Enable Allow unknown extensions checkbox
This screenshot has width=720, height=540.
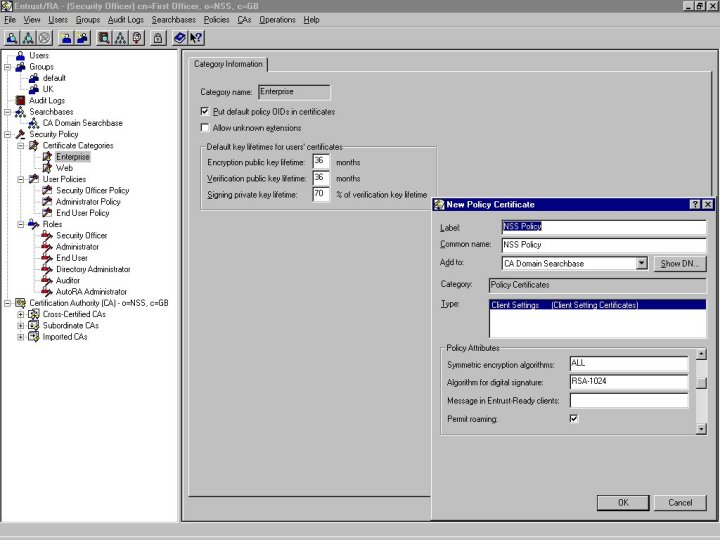(205, 128)
